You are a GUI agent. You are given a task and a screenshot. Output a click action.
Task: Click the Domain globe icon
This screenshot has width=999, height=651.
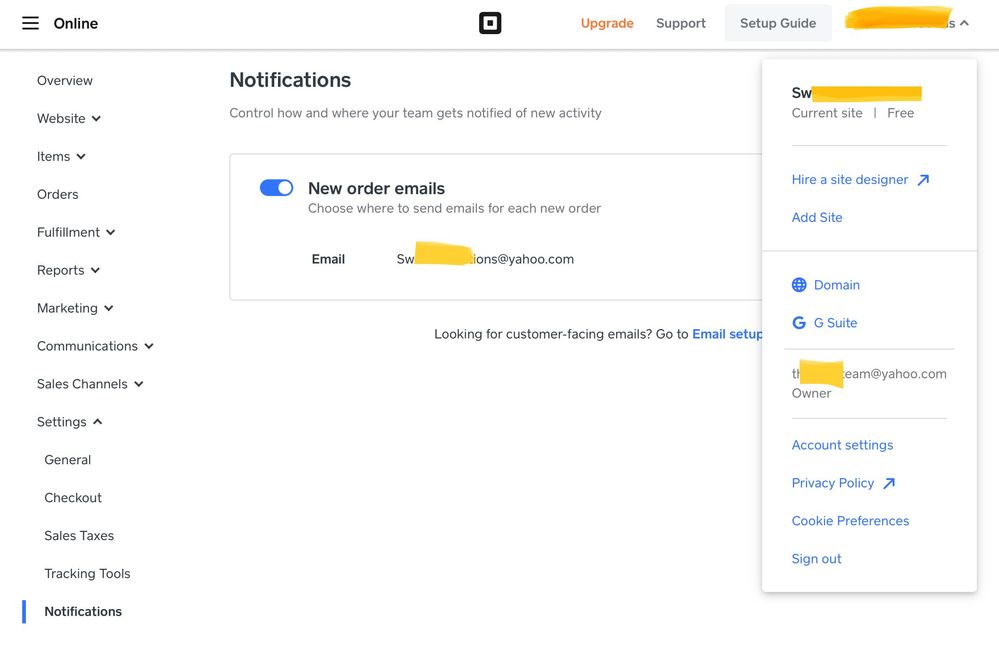(x=799, y=285)
